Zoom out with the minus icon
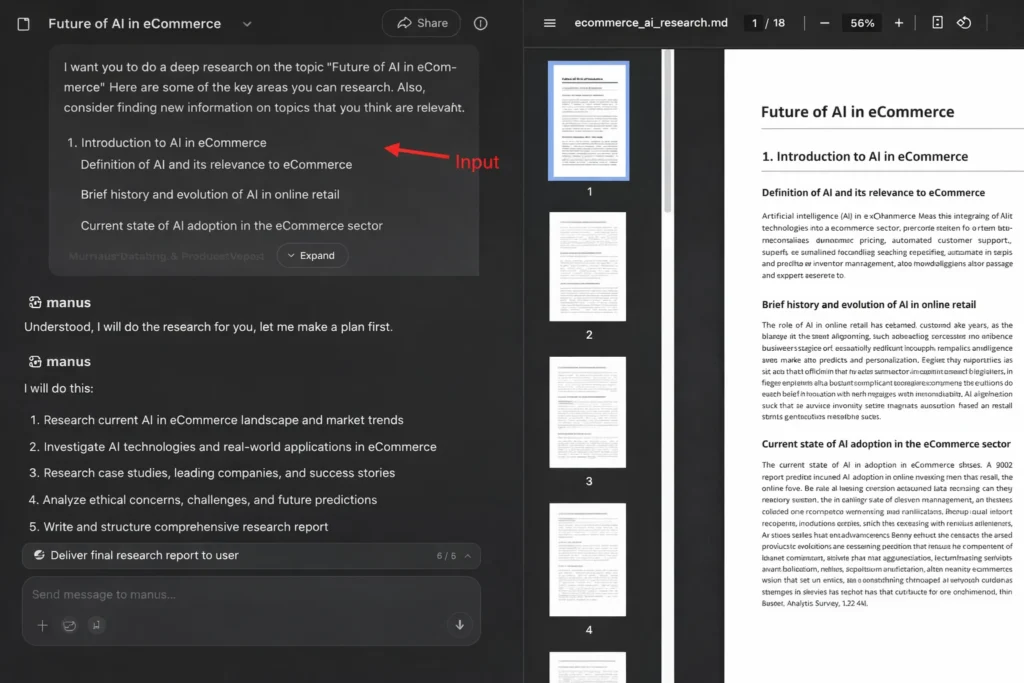 tap(824, 23)
